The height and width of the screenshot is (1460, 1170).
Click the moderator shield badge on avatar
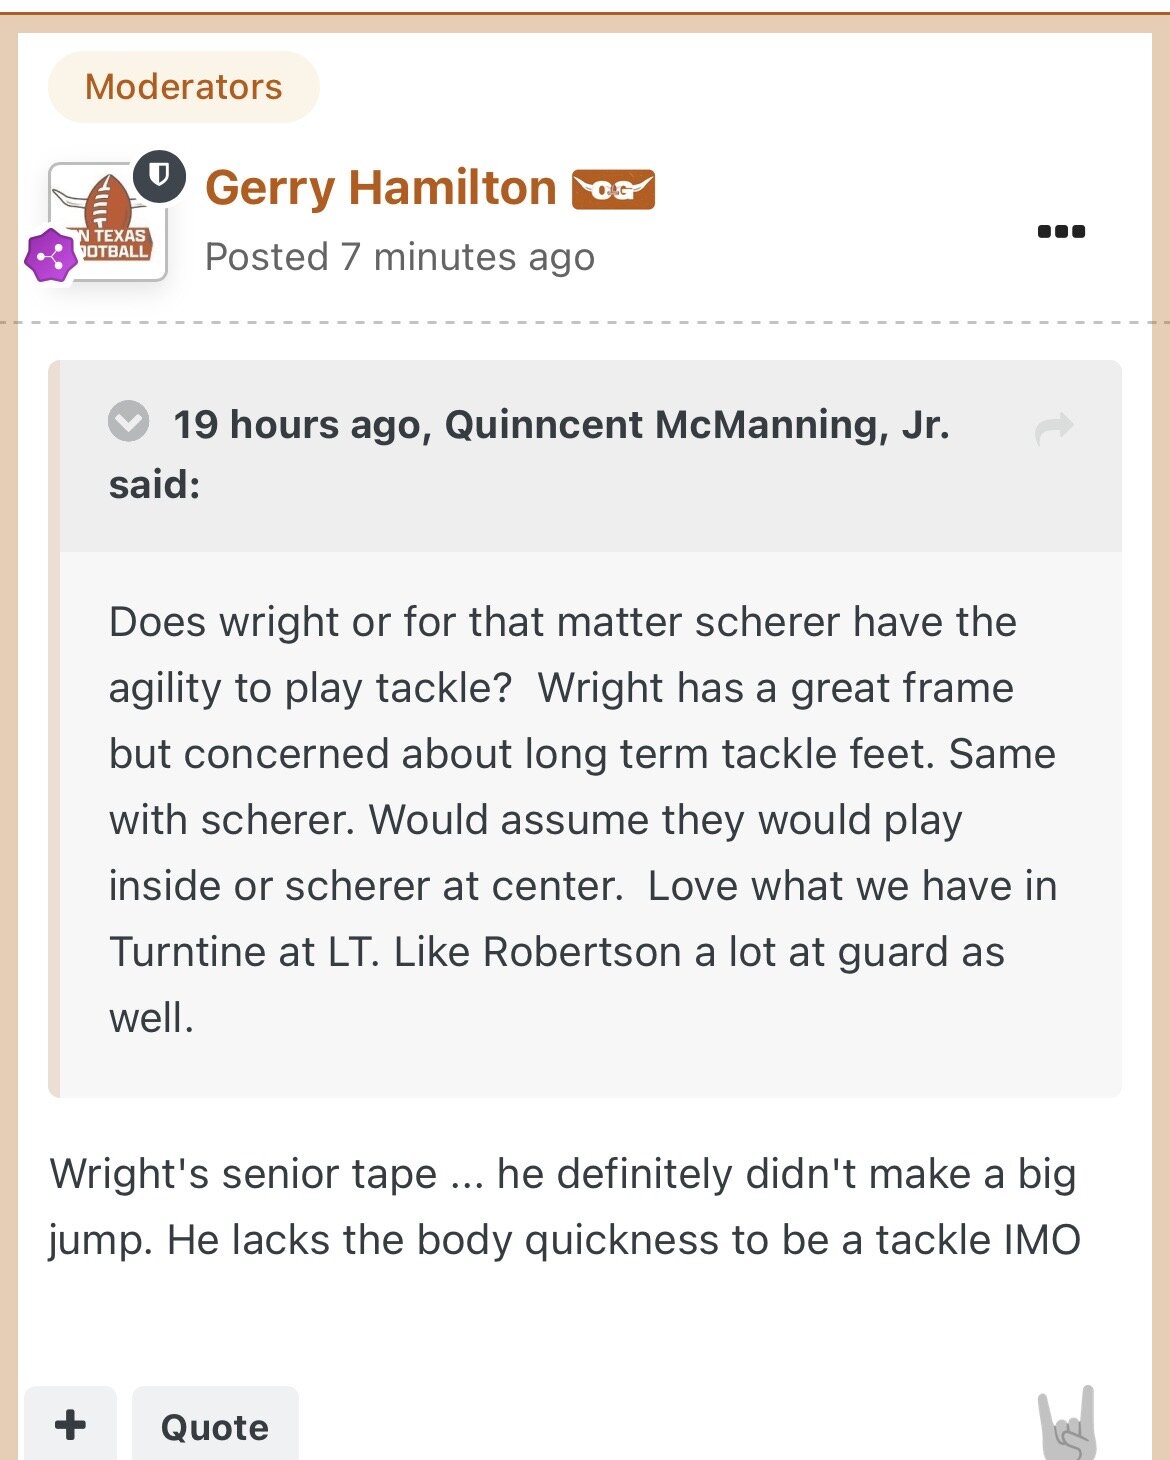click(x=159, y=176)
